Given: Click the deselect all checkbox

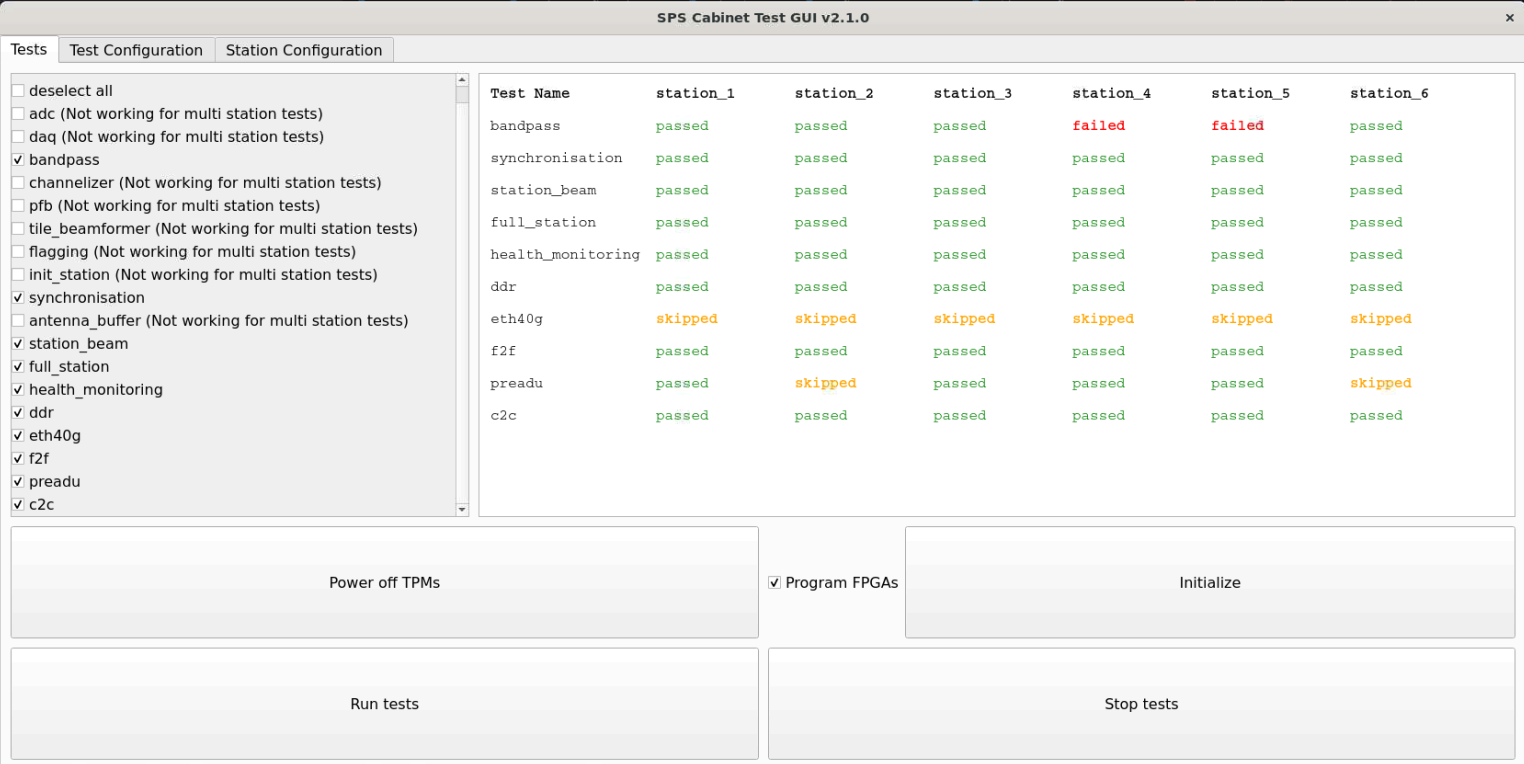Looking at the screenshot, I should pos(16,90).
